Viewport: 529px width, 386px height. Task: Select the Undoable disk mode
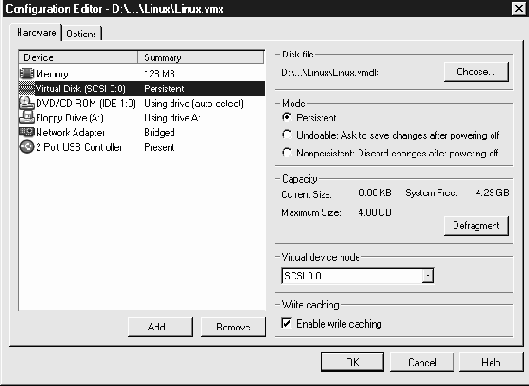[287, 135]
